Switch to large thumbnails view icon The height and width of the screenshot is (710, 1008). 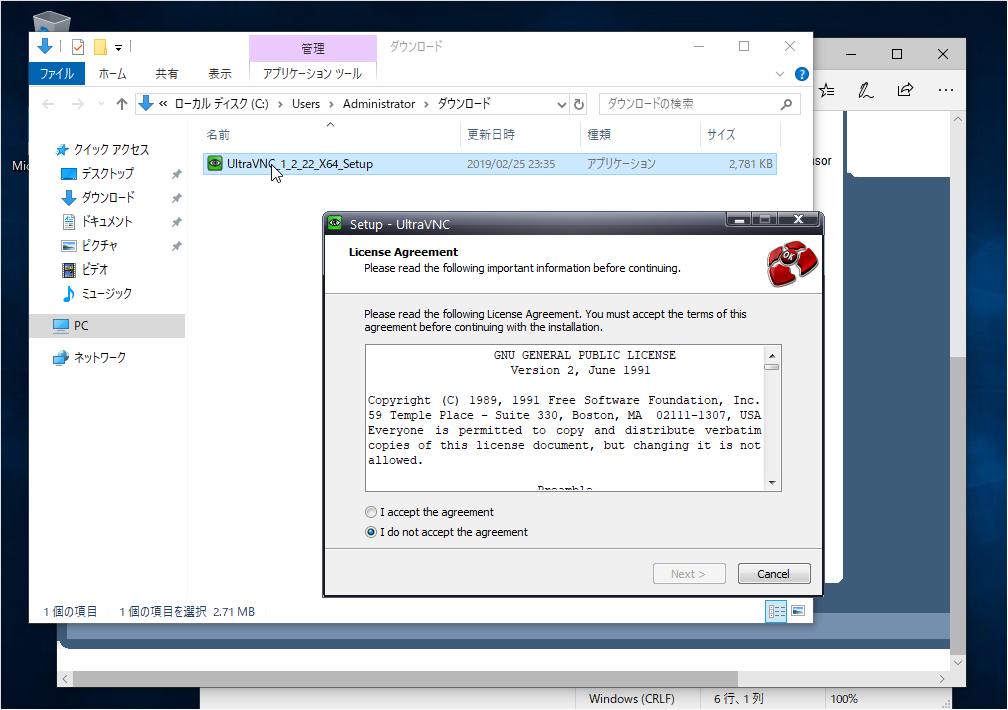click(798, 611)
